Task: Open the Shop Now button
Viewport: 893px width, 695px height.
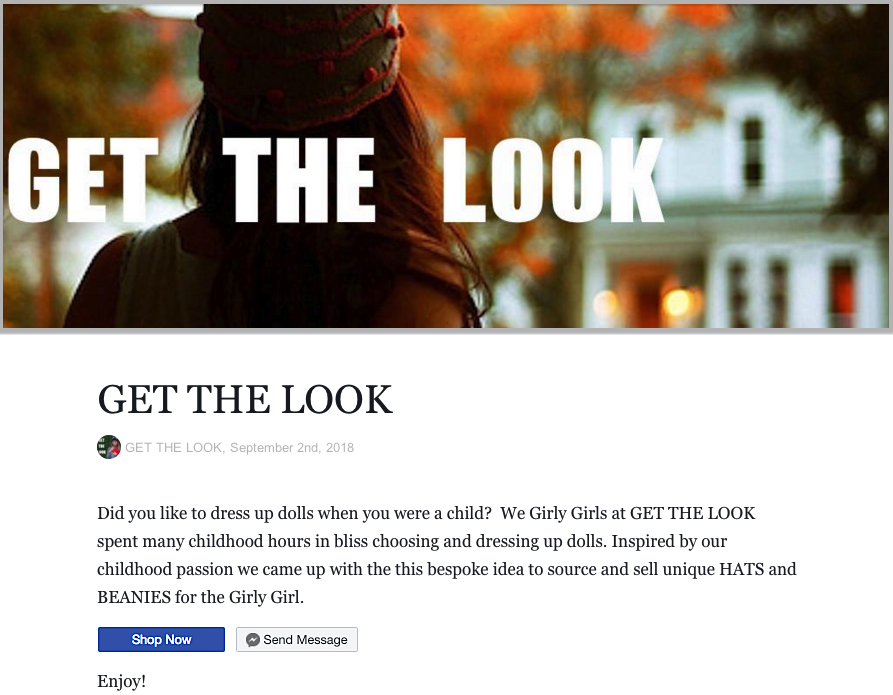Action: point(161,640)
